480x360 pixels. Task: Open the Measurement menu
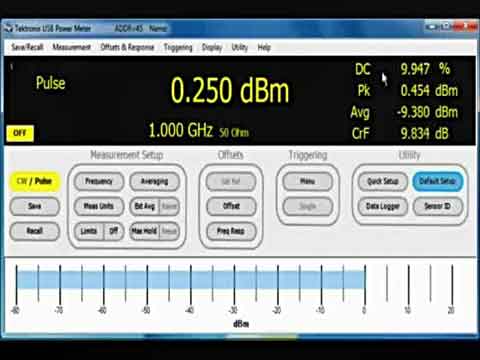click(x=72, y=47)
